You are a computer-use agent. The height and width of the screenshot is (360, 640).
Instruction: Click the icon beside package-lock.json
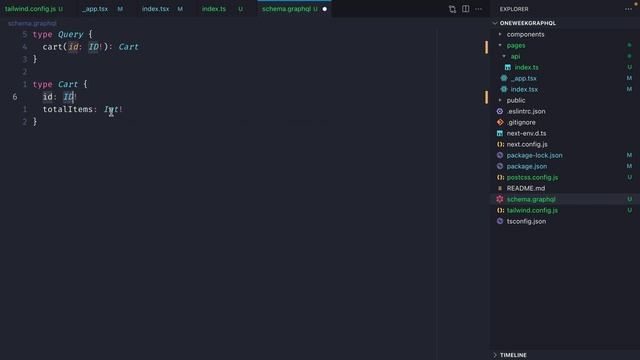pyautogui.click(x=500, y=155)
